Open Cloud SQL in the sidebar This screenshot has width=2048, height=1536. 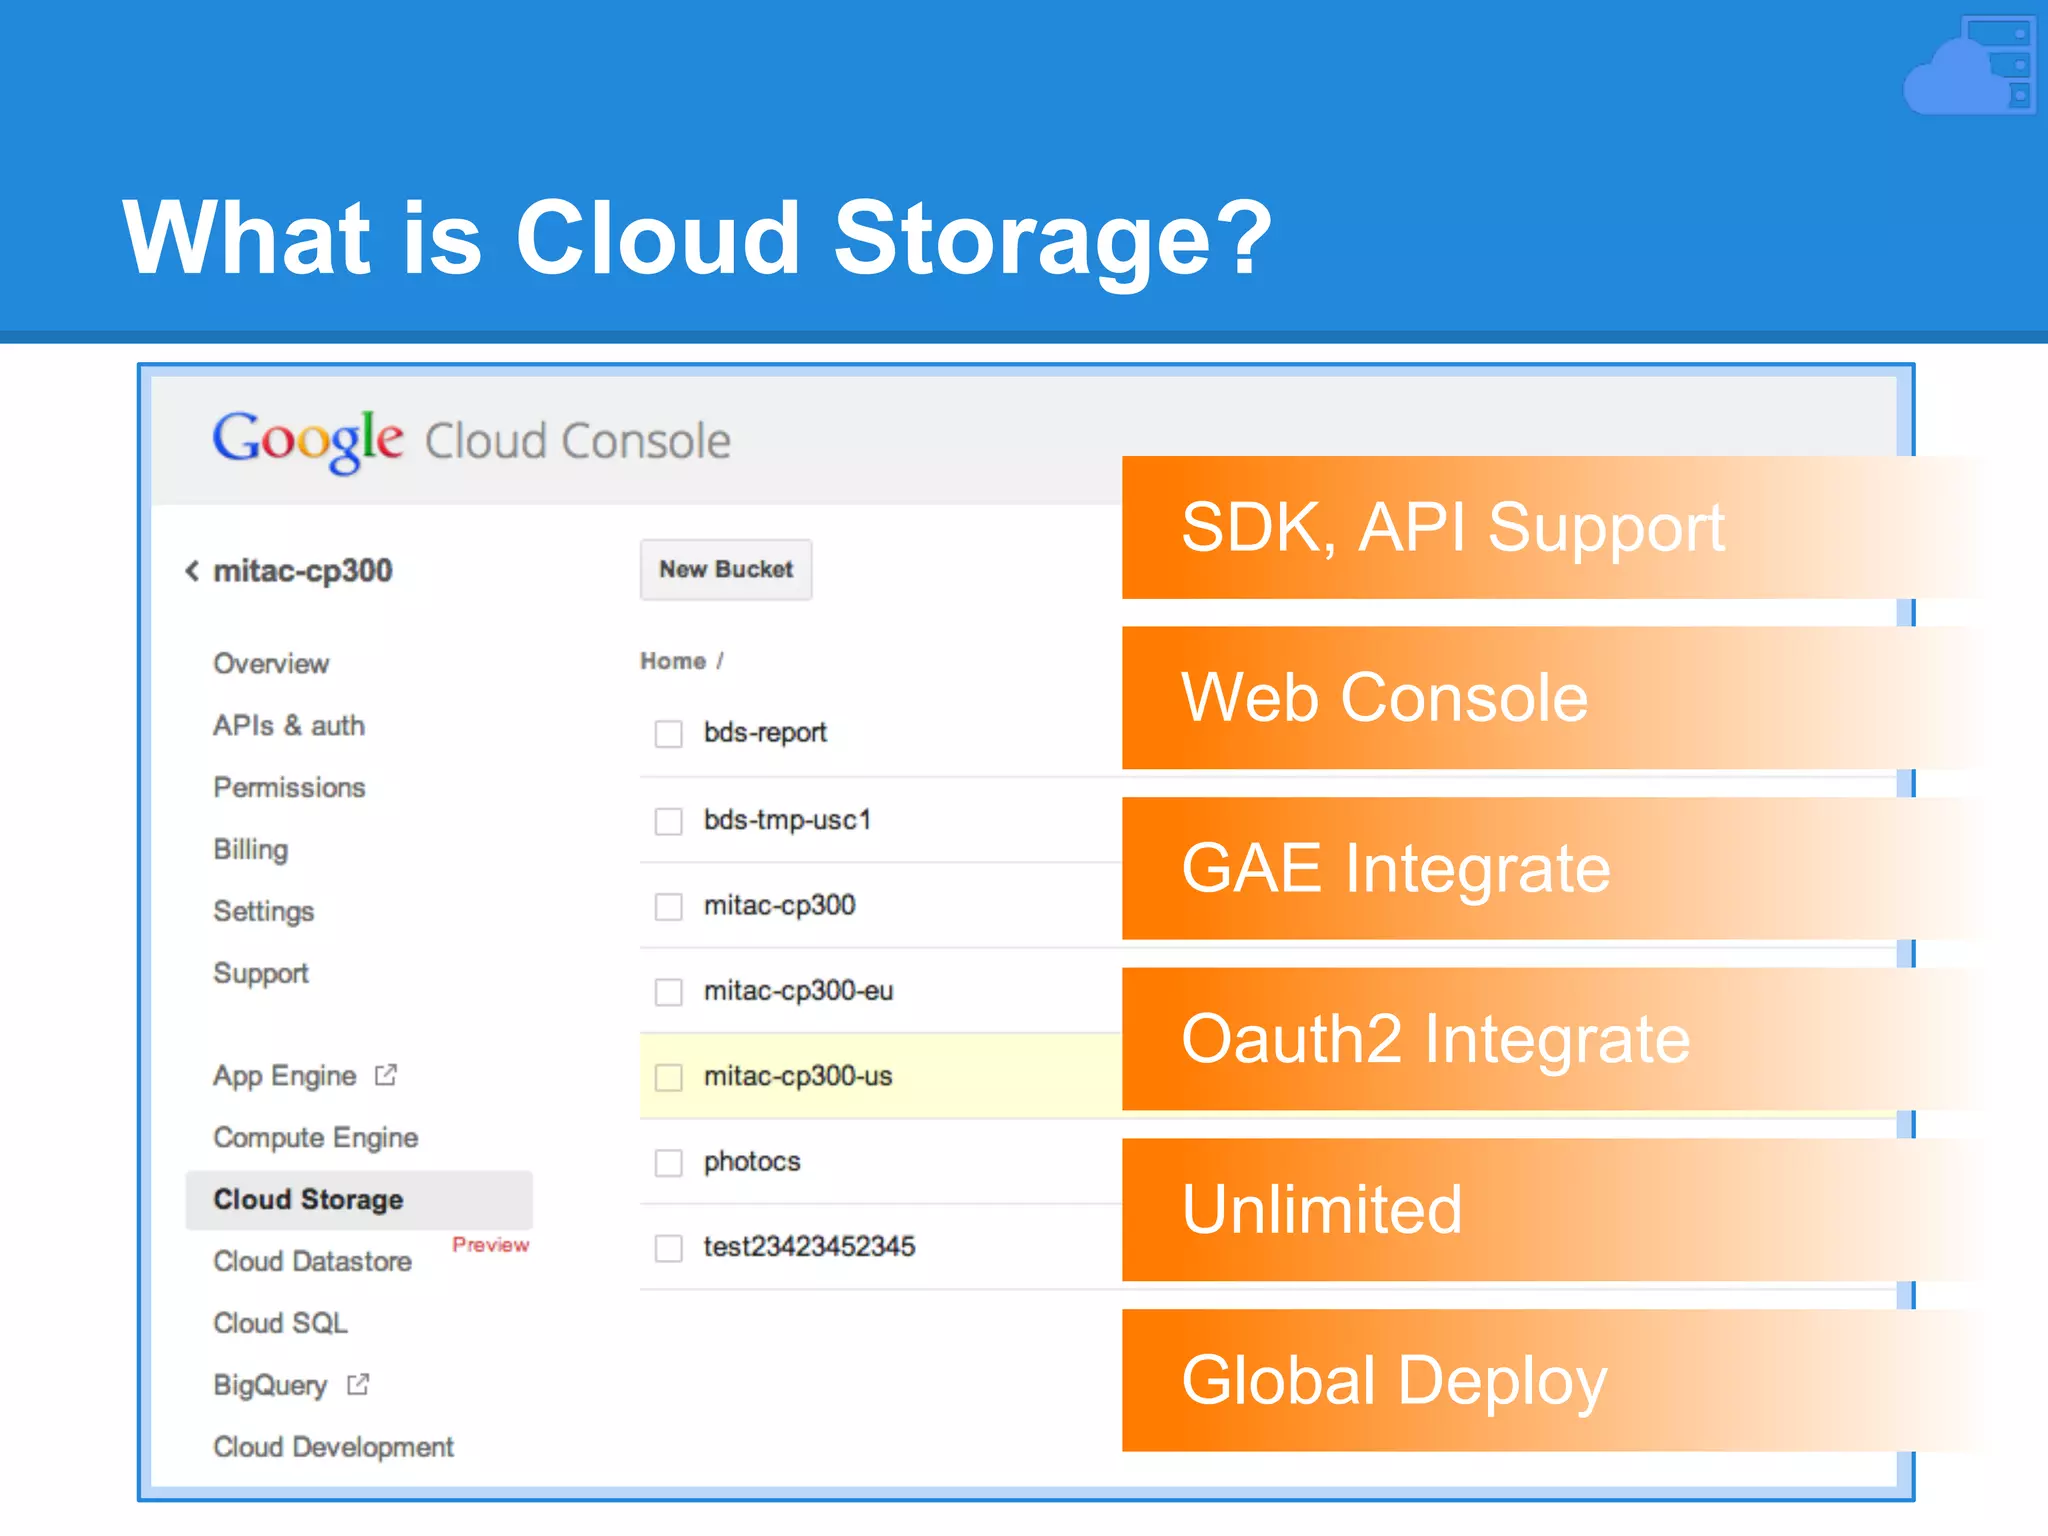coord(281,1324)
